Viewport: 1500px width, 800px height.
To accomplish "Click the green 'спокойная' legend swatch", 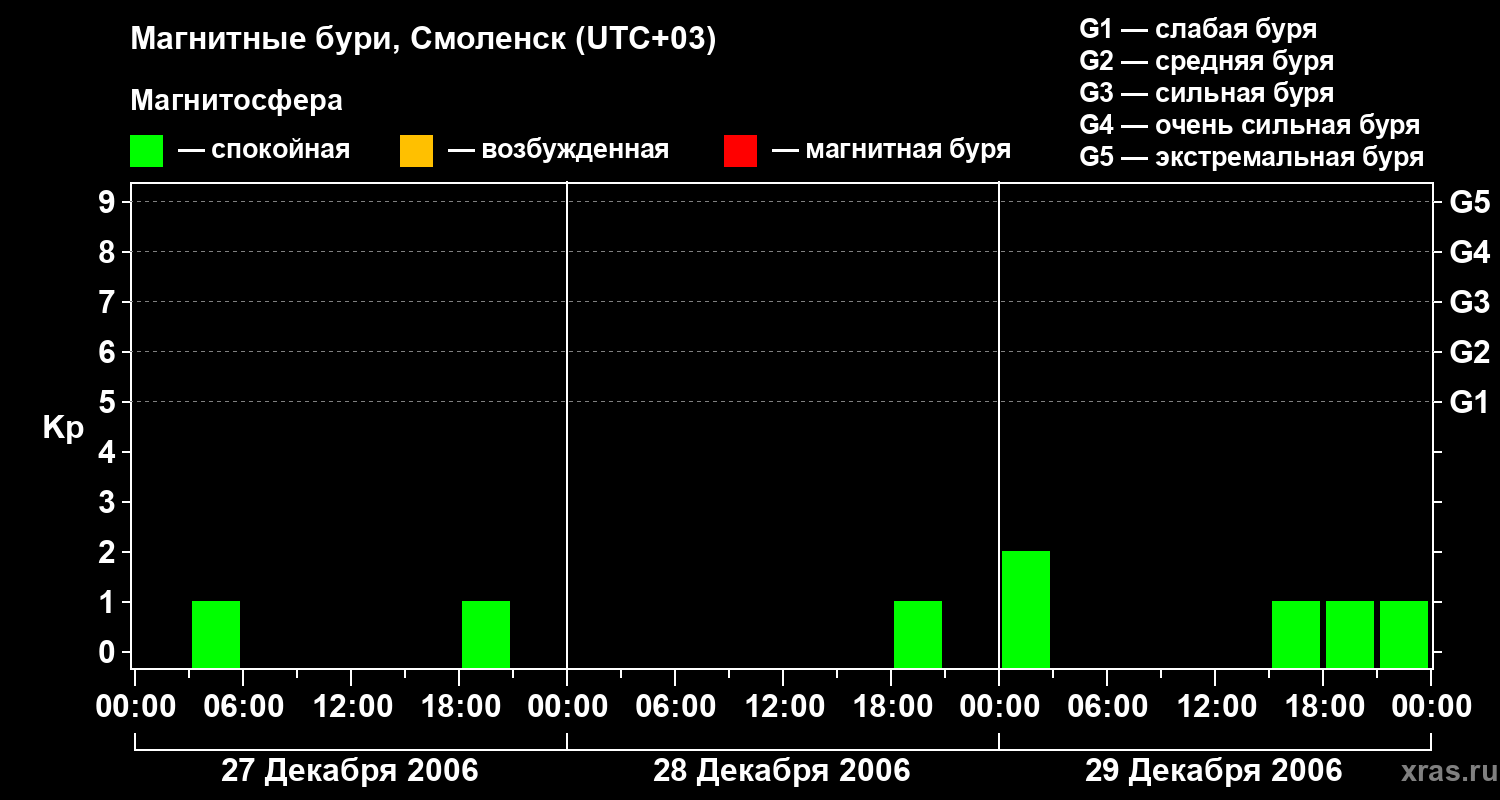I will point(146,151).
